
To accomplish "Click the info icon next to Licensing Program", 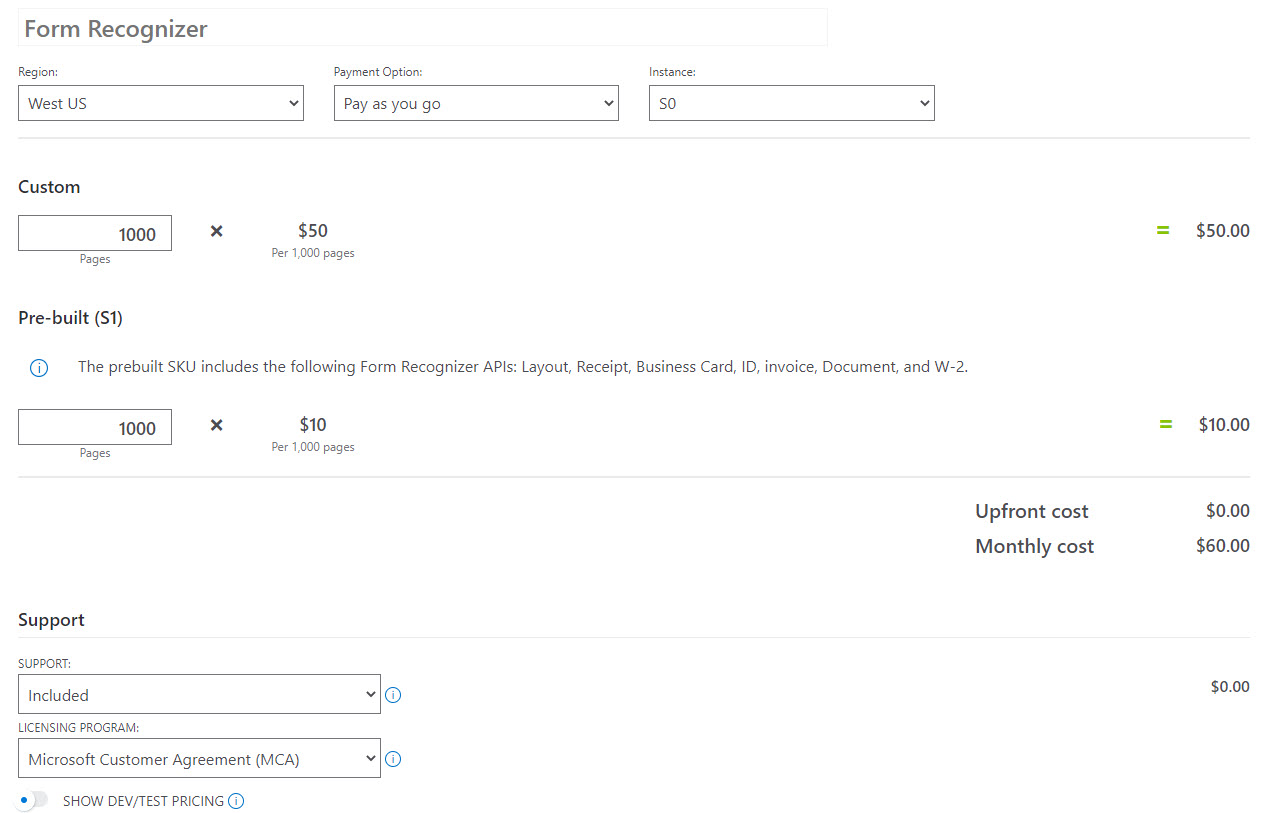I will tap(393, 759).
